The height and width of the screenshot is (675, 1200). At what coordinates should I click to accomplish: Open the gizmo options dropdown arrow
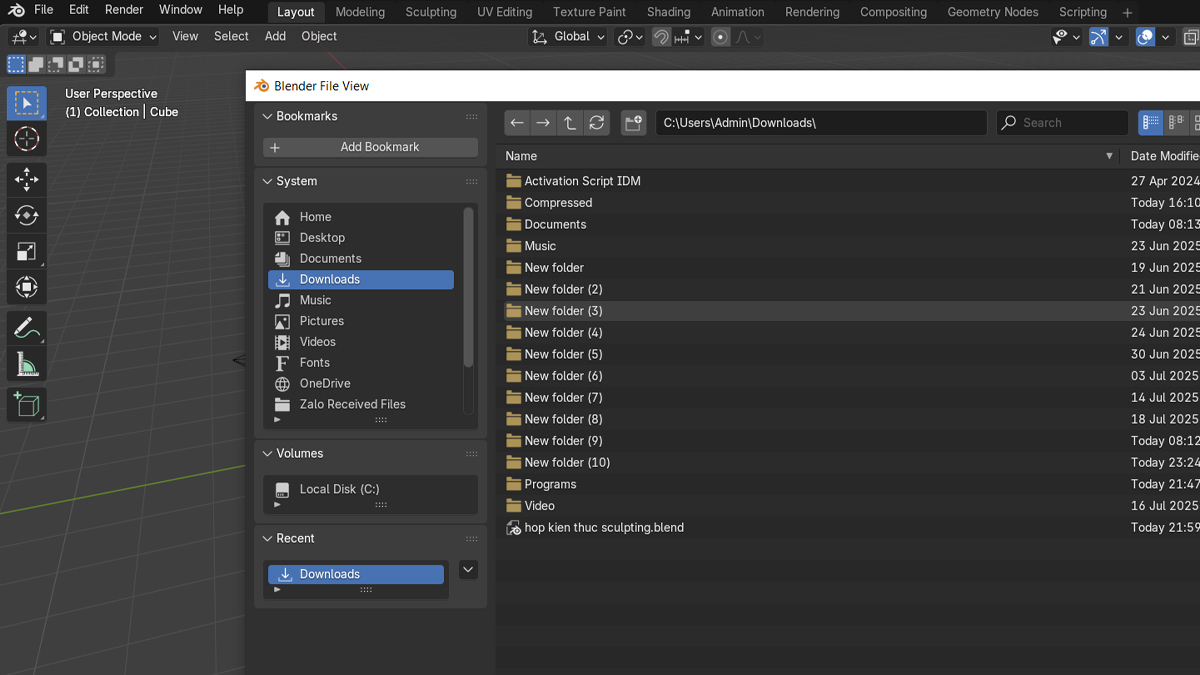point(1119,37)
